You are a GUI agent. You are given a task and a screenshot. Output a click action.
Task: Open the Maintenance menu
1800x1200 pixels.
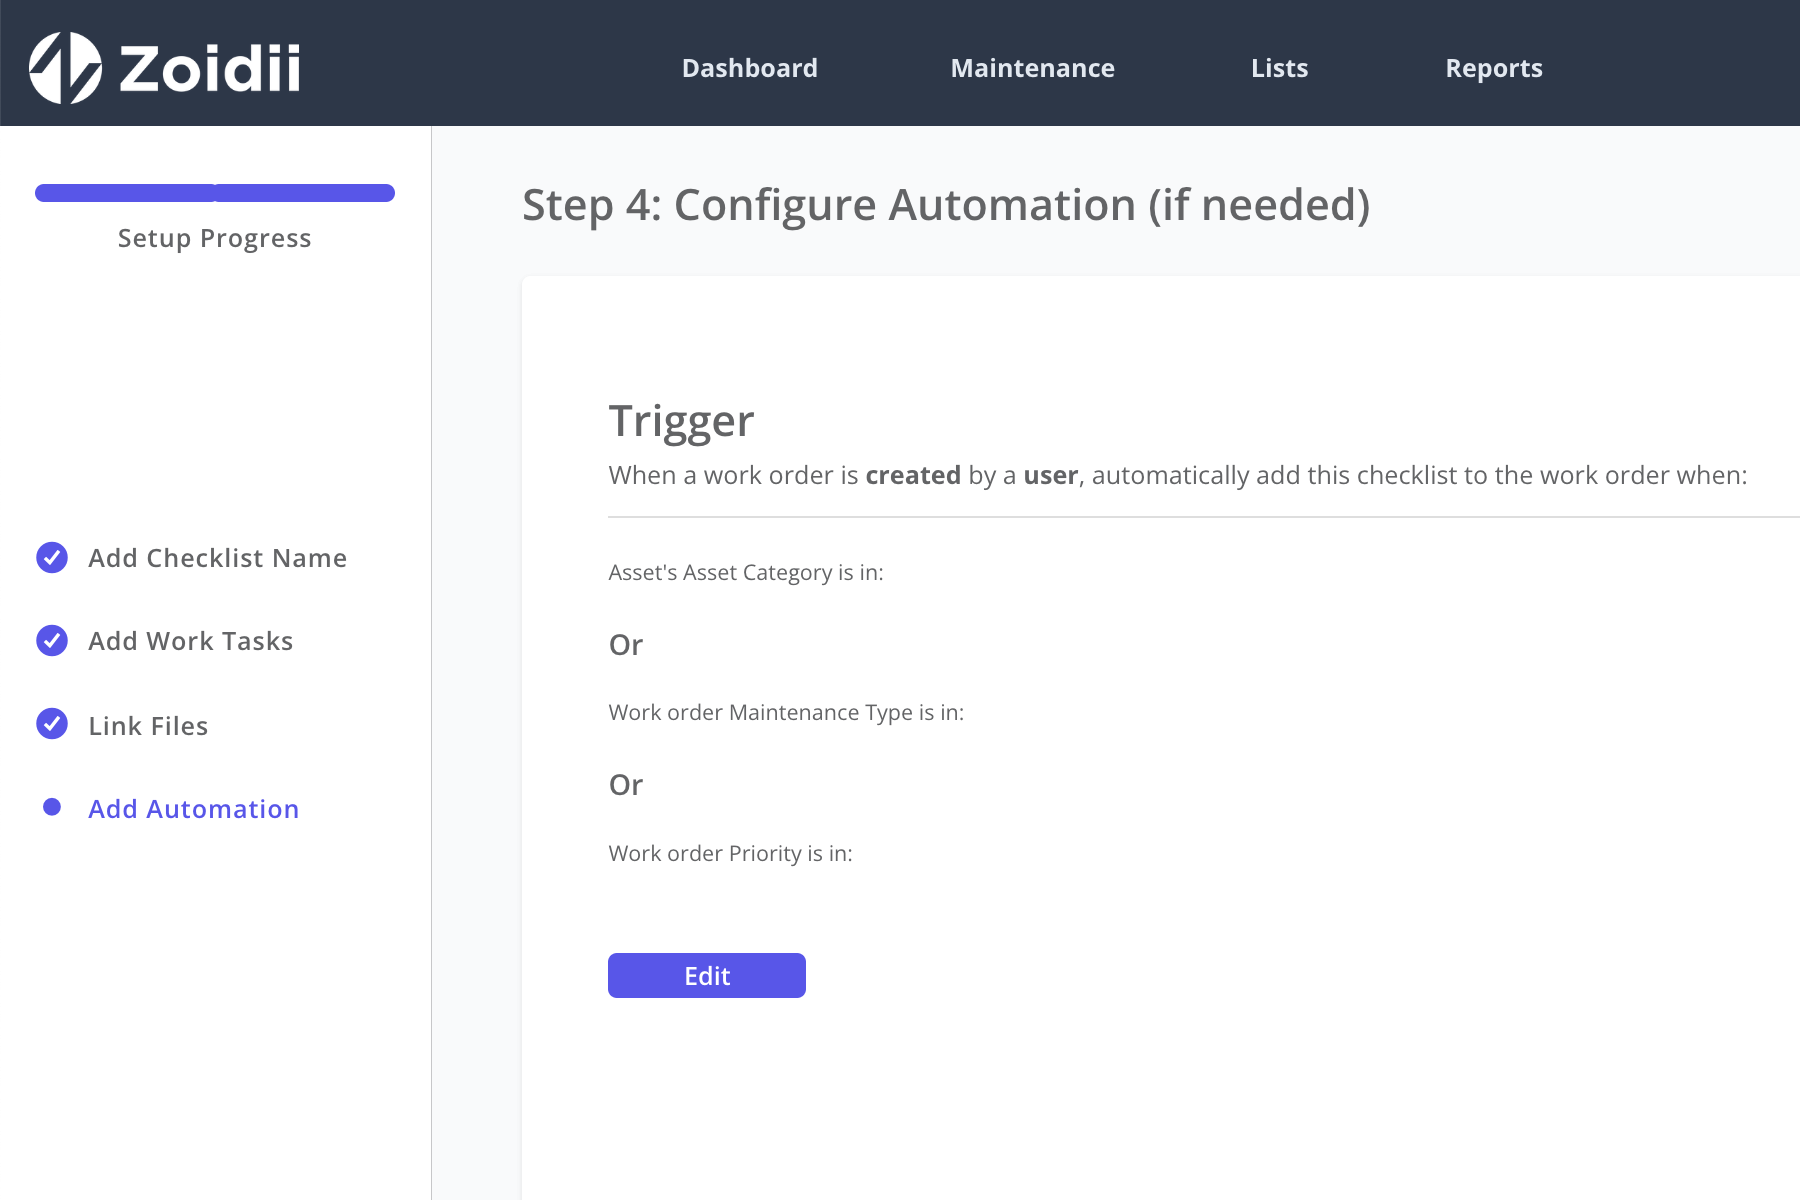1032,68
